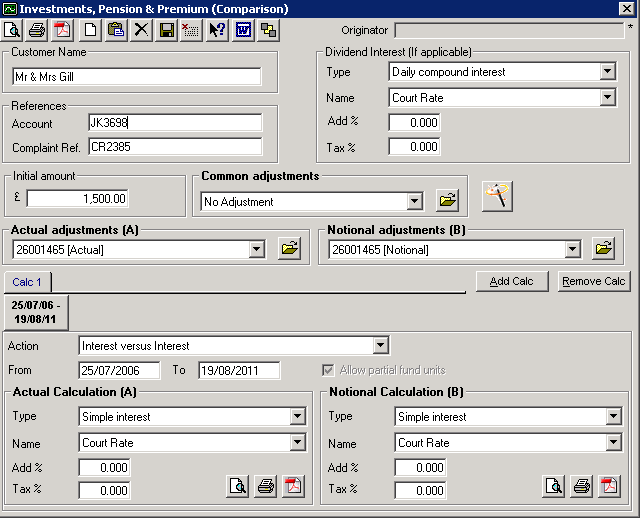This screenshot has width=640, height=518.
Task: Open Actual Calculation Name dropdown
Action: click(298, 442)
